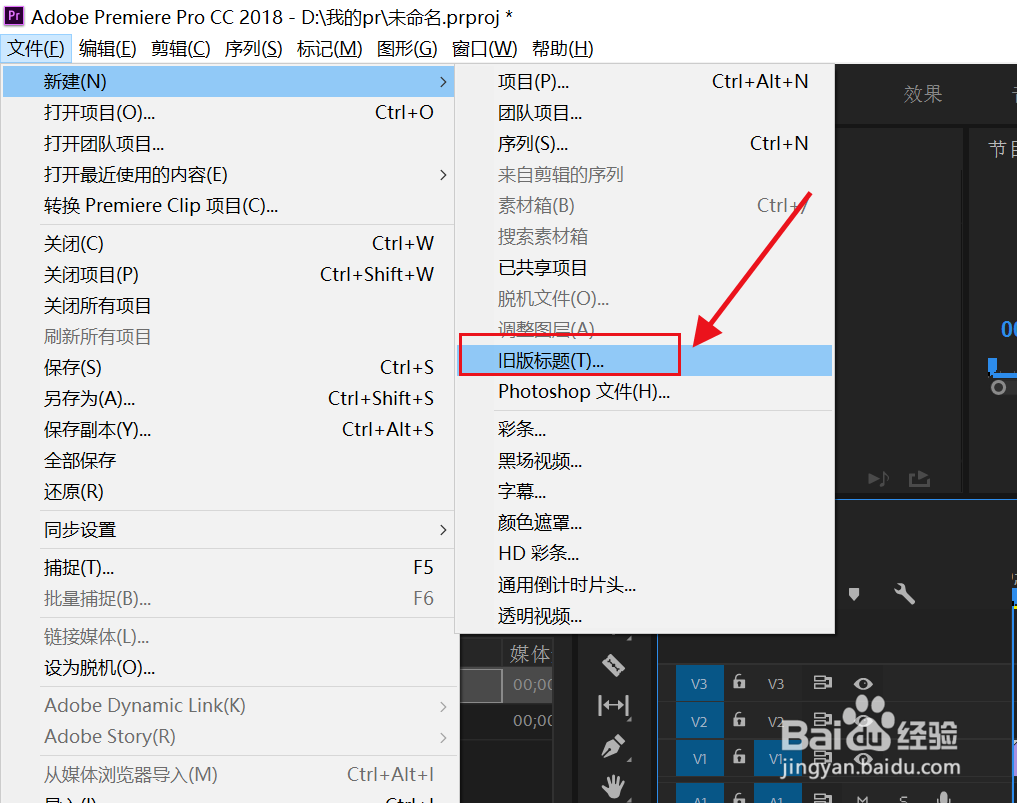Viewport: 1017px width, 803px height.
Task: Click 保存(S) Ctrl+S in the File menu
Action: (228, 368)
